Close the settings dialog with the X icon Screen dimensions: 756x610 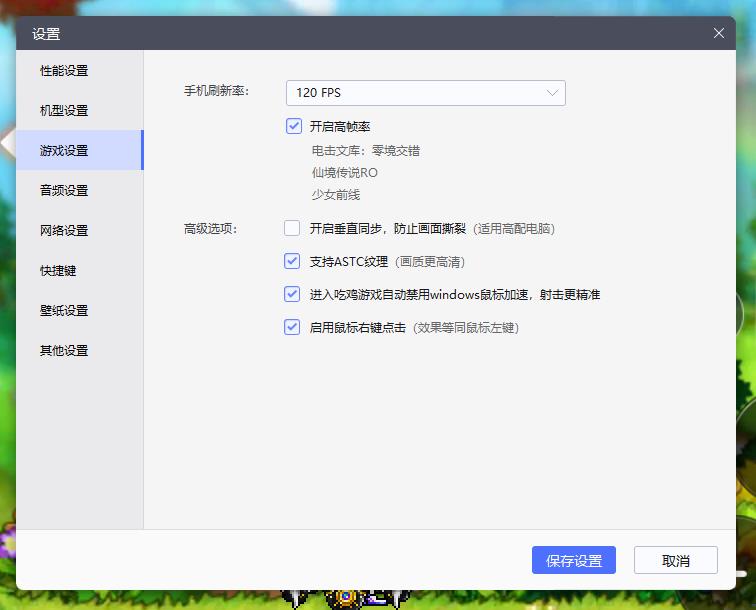[719, 33]
